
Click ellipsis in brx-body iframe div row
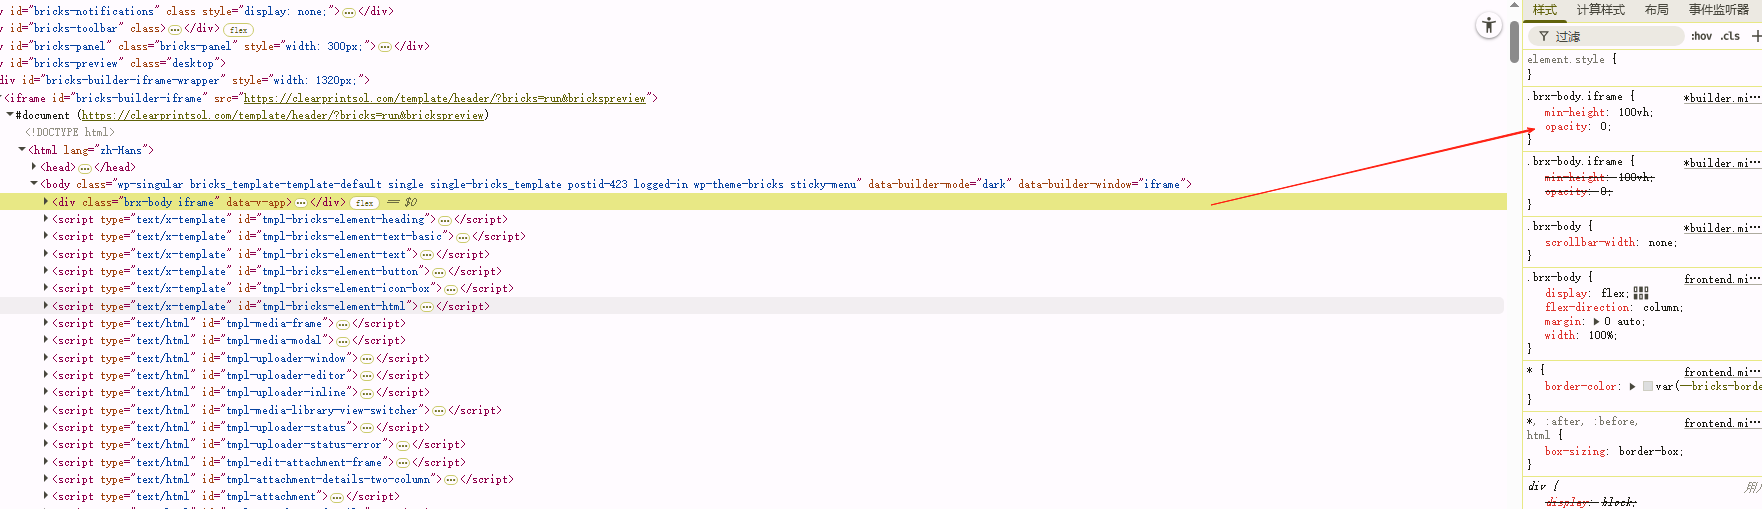click(301, 203)
